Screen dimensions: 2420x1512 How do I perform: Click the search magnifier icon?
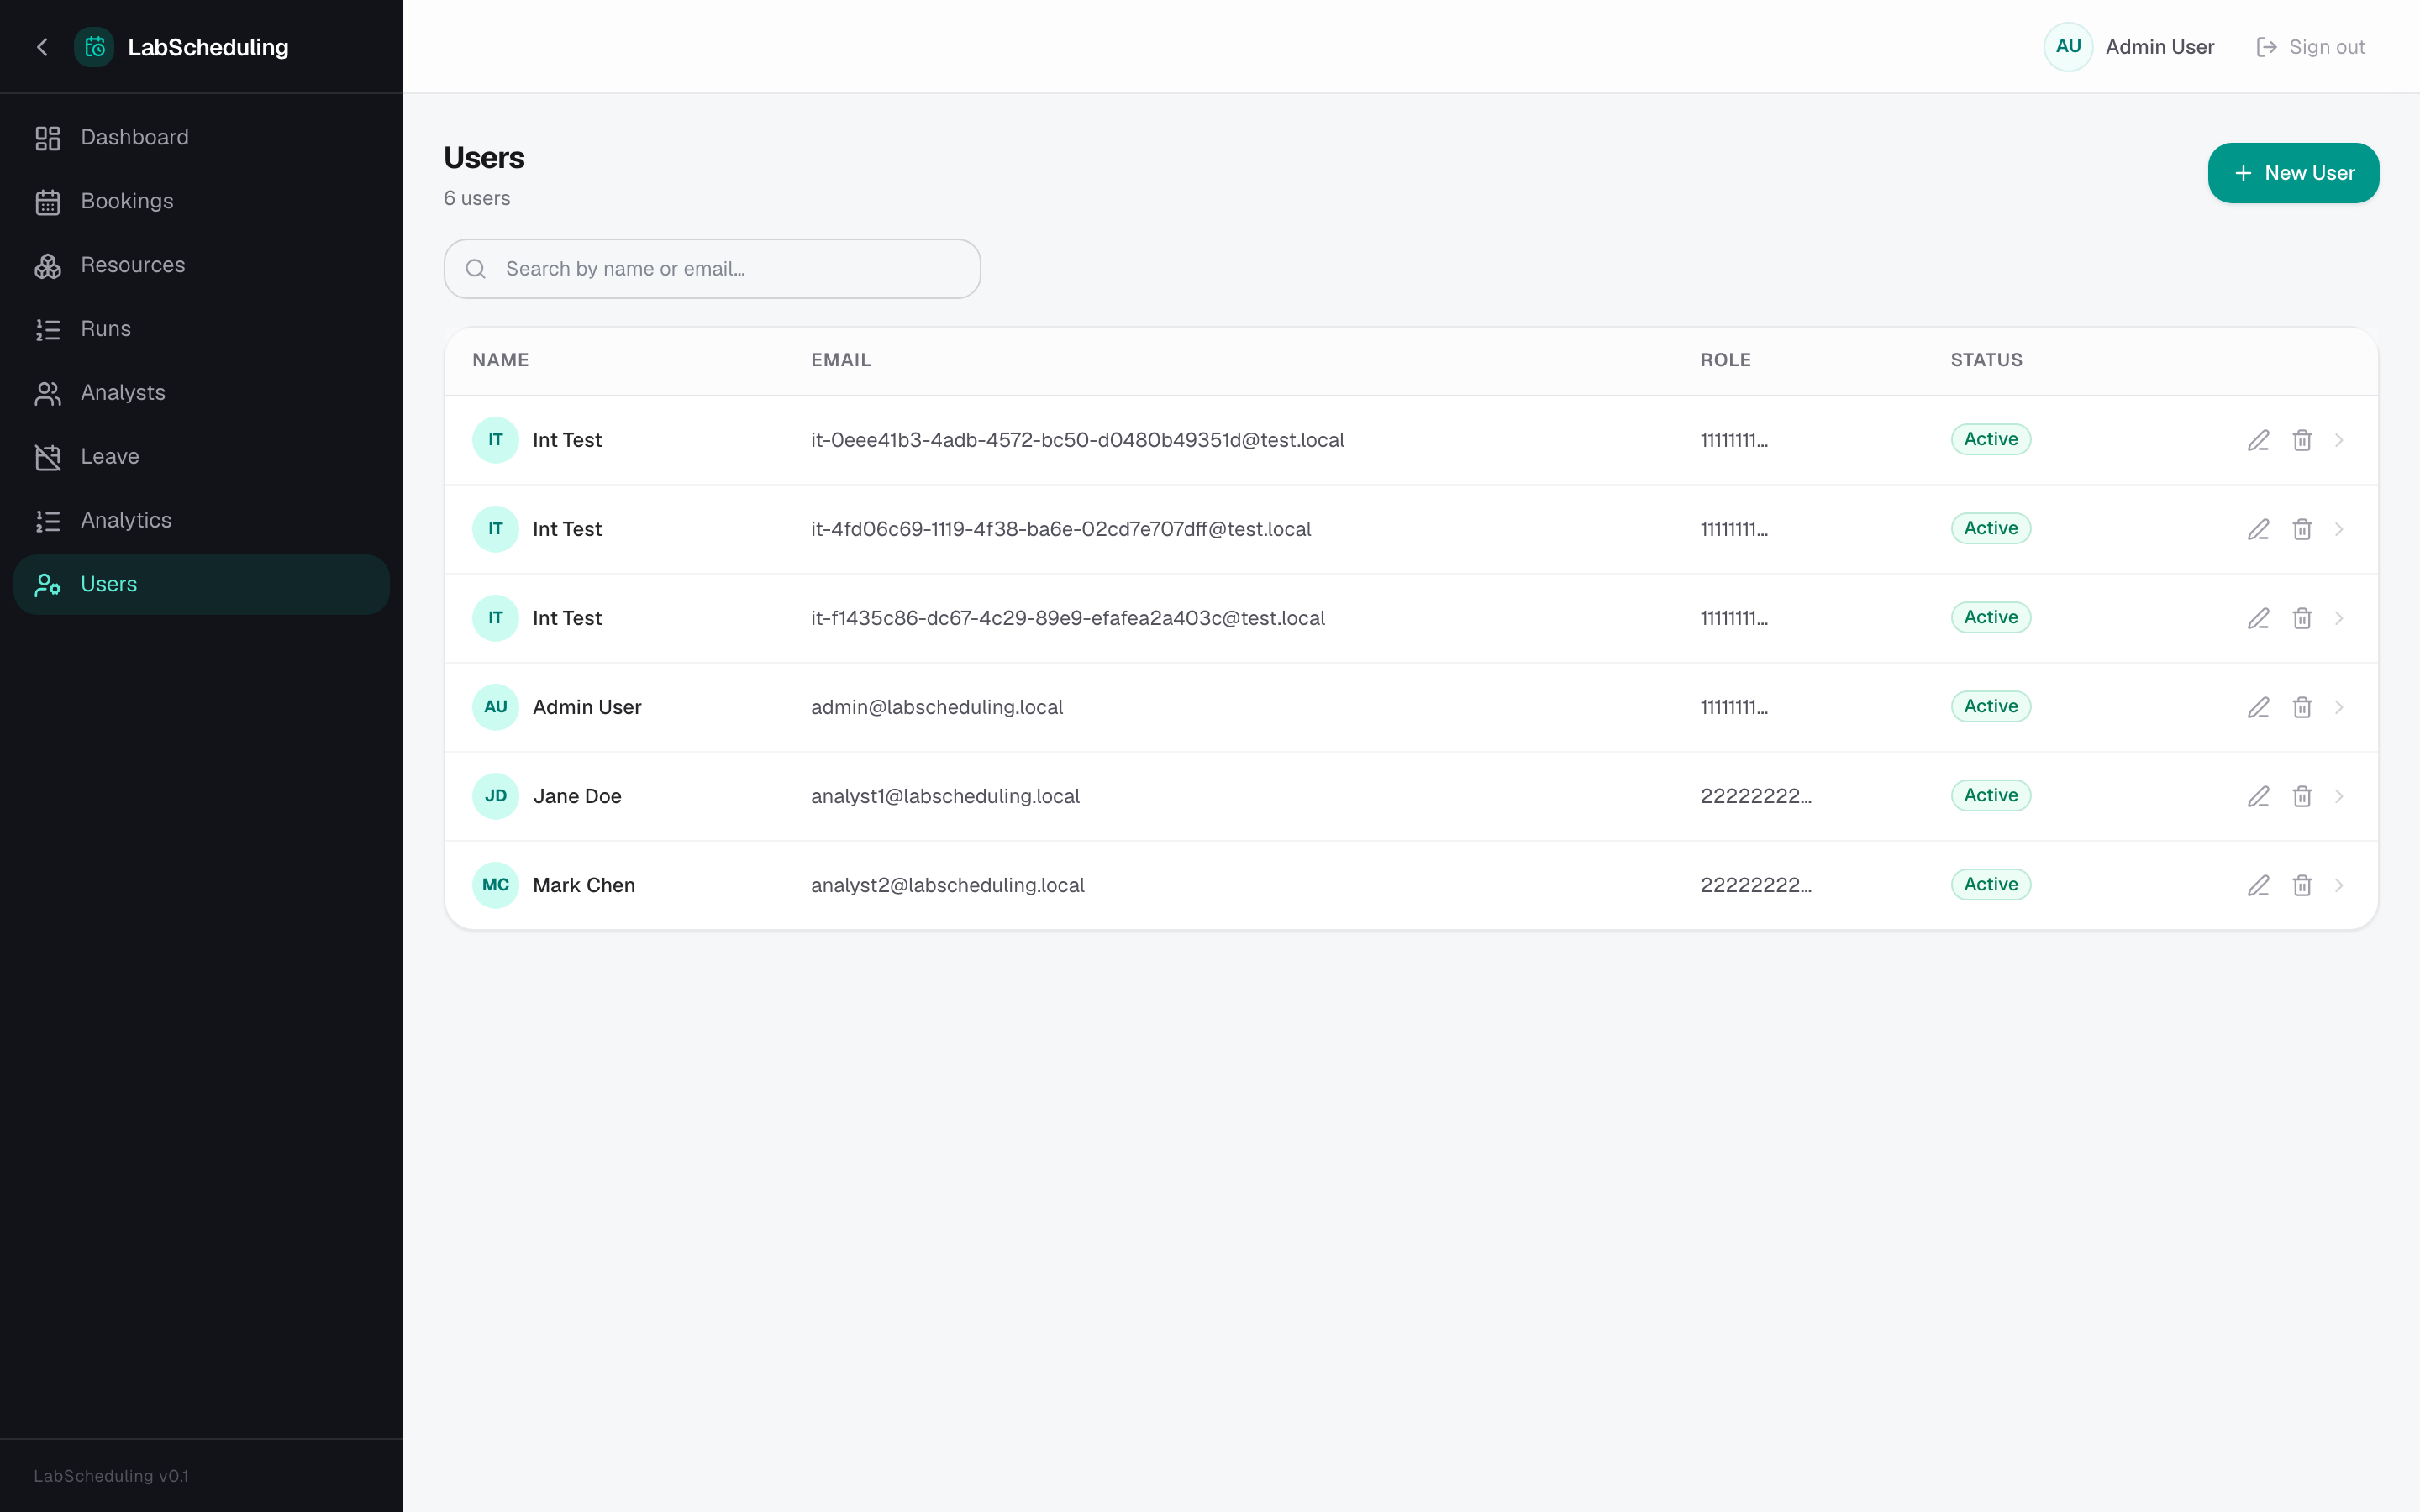click(476, 269)
